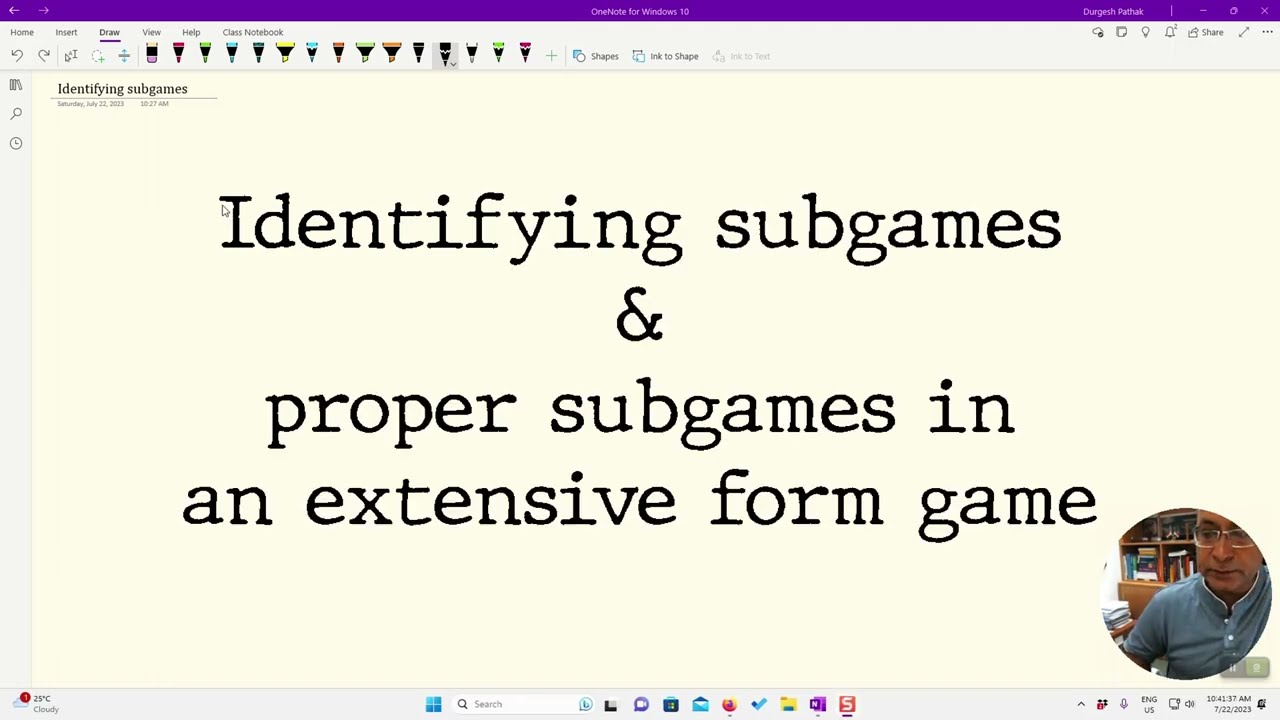Click the microphone icon in system tray
This screenshot has width=1280, height=720.
(1124, 704)
